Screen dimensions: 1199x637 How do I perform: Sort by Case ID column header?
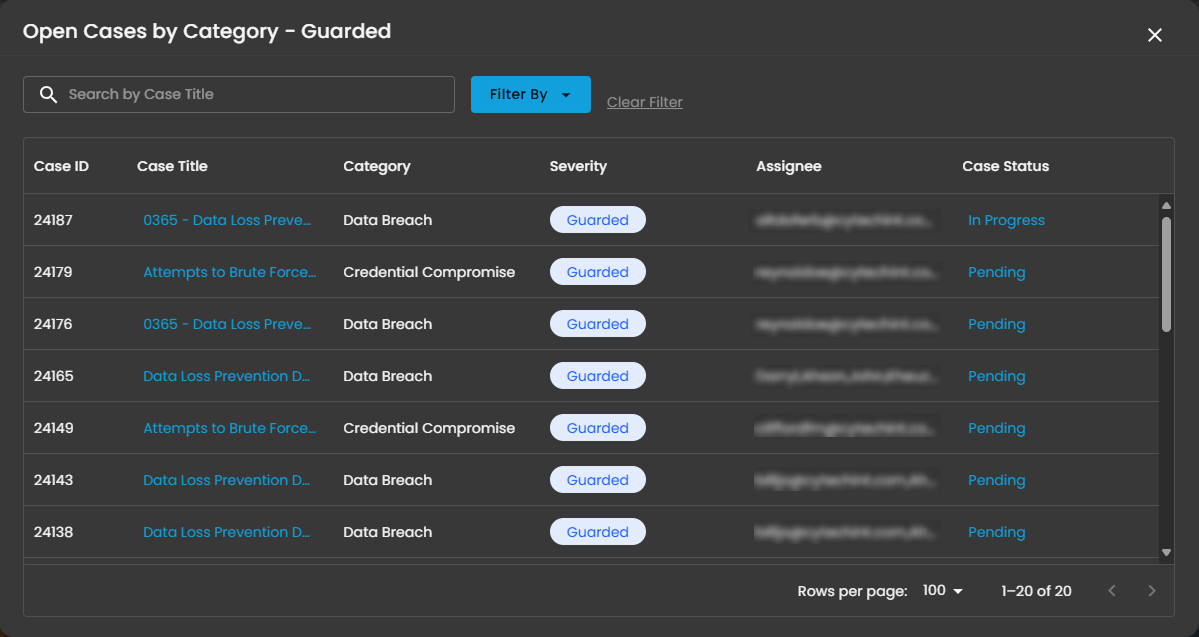point(61,166)
